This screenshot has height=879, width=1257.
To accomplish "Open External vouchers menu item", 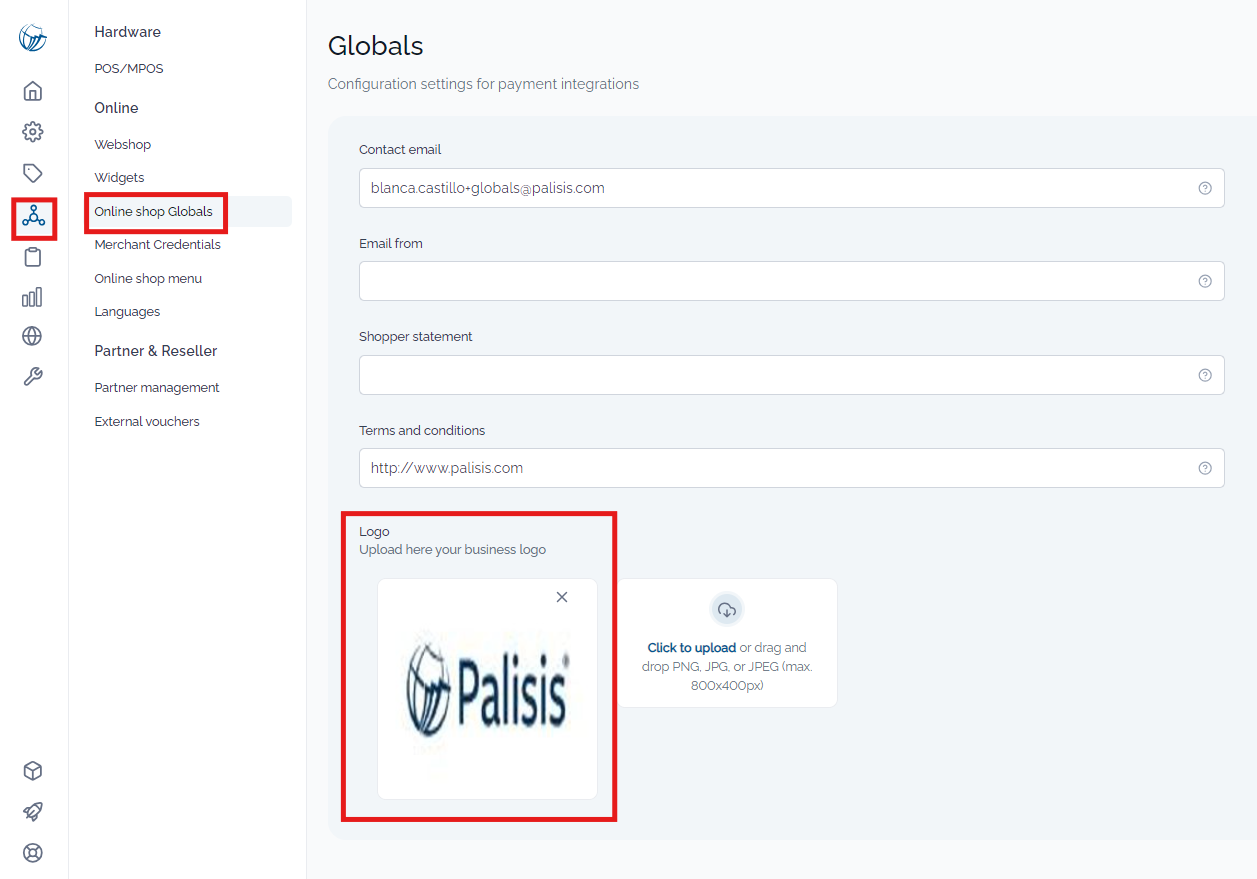I will [x=147, y=422].
